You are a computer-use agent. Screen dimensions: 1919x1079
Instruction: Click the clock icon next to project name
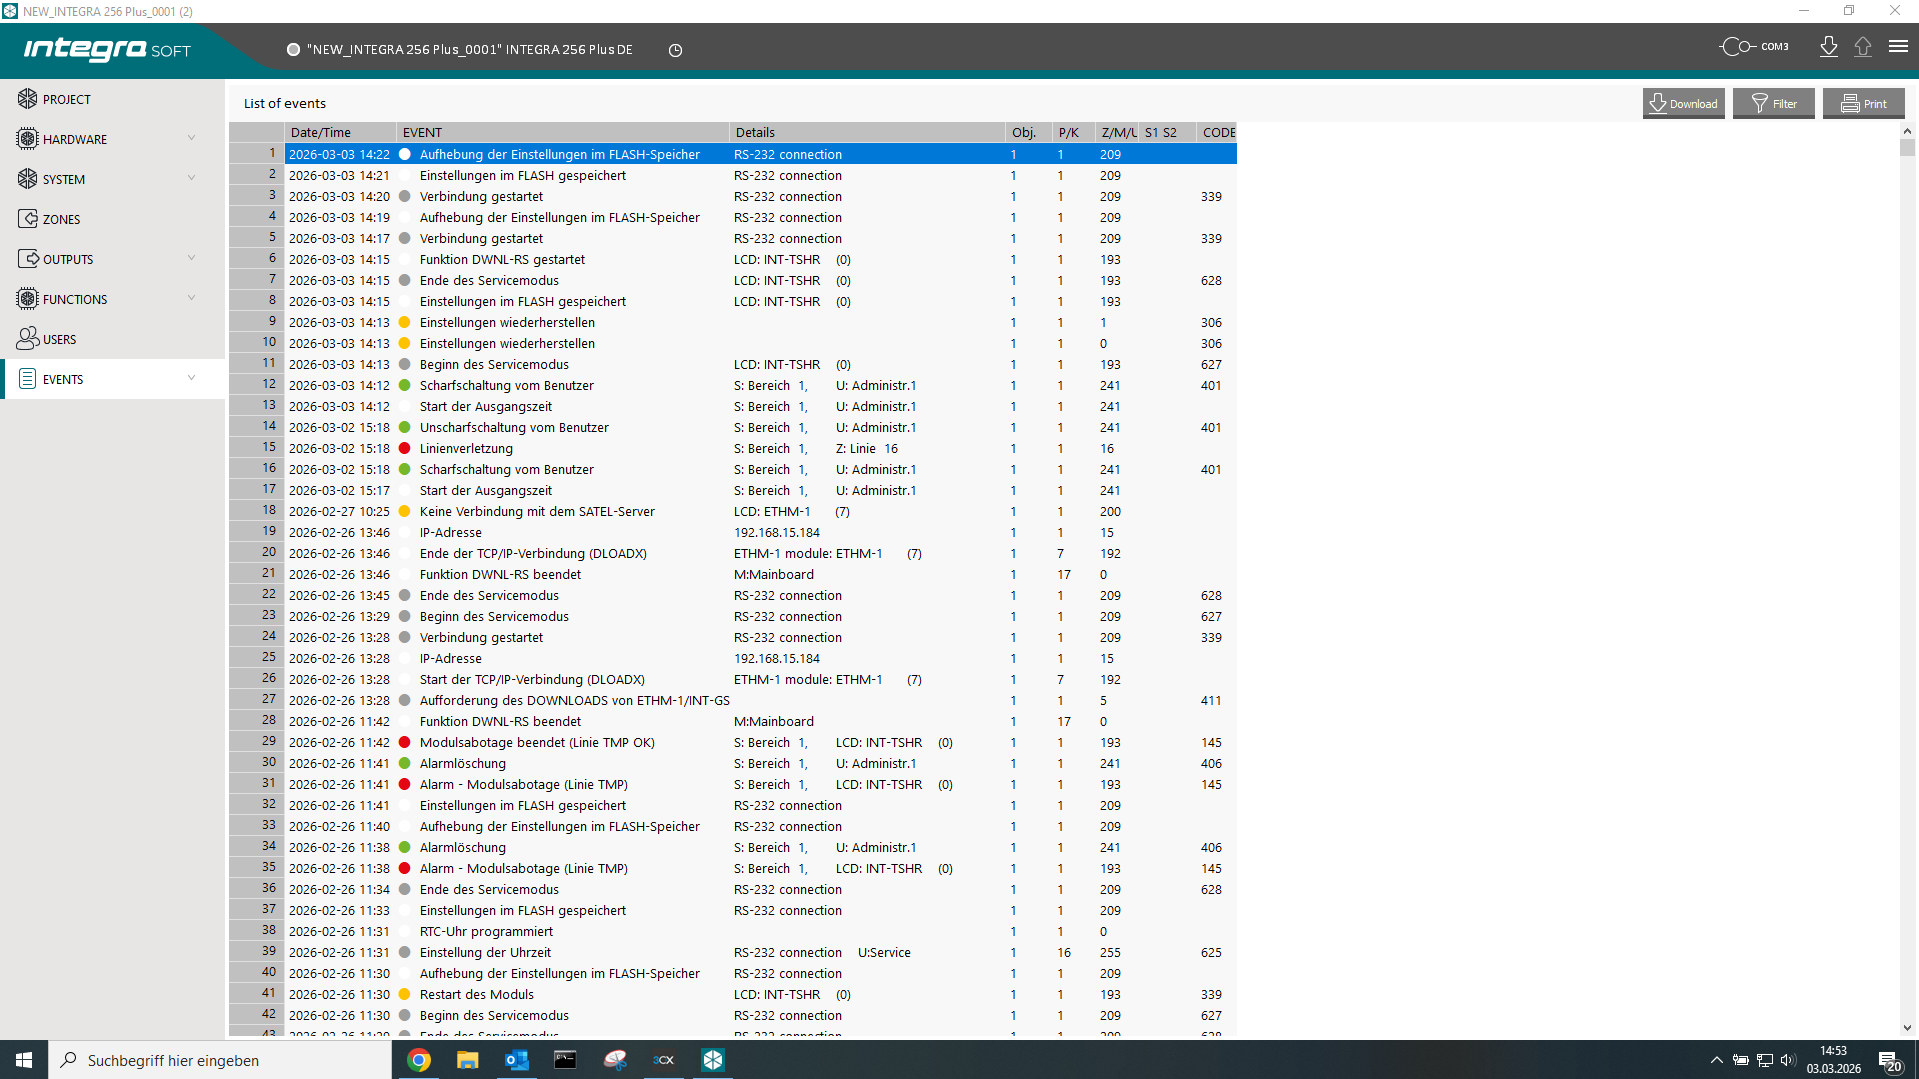(675, 50)
